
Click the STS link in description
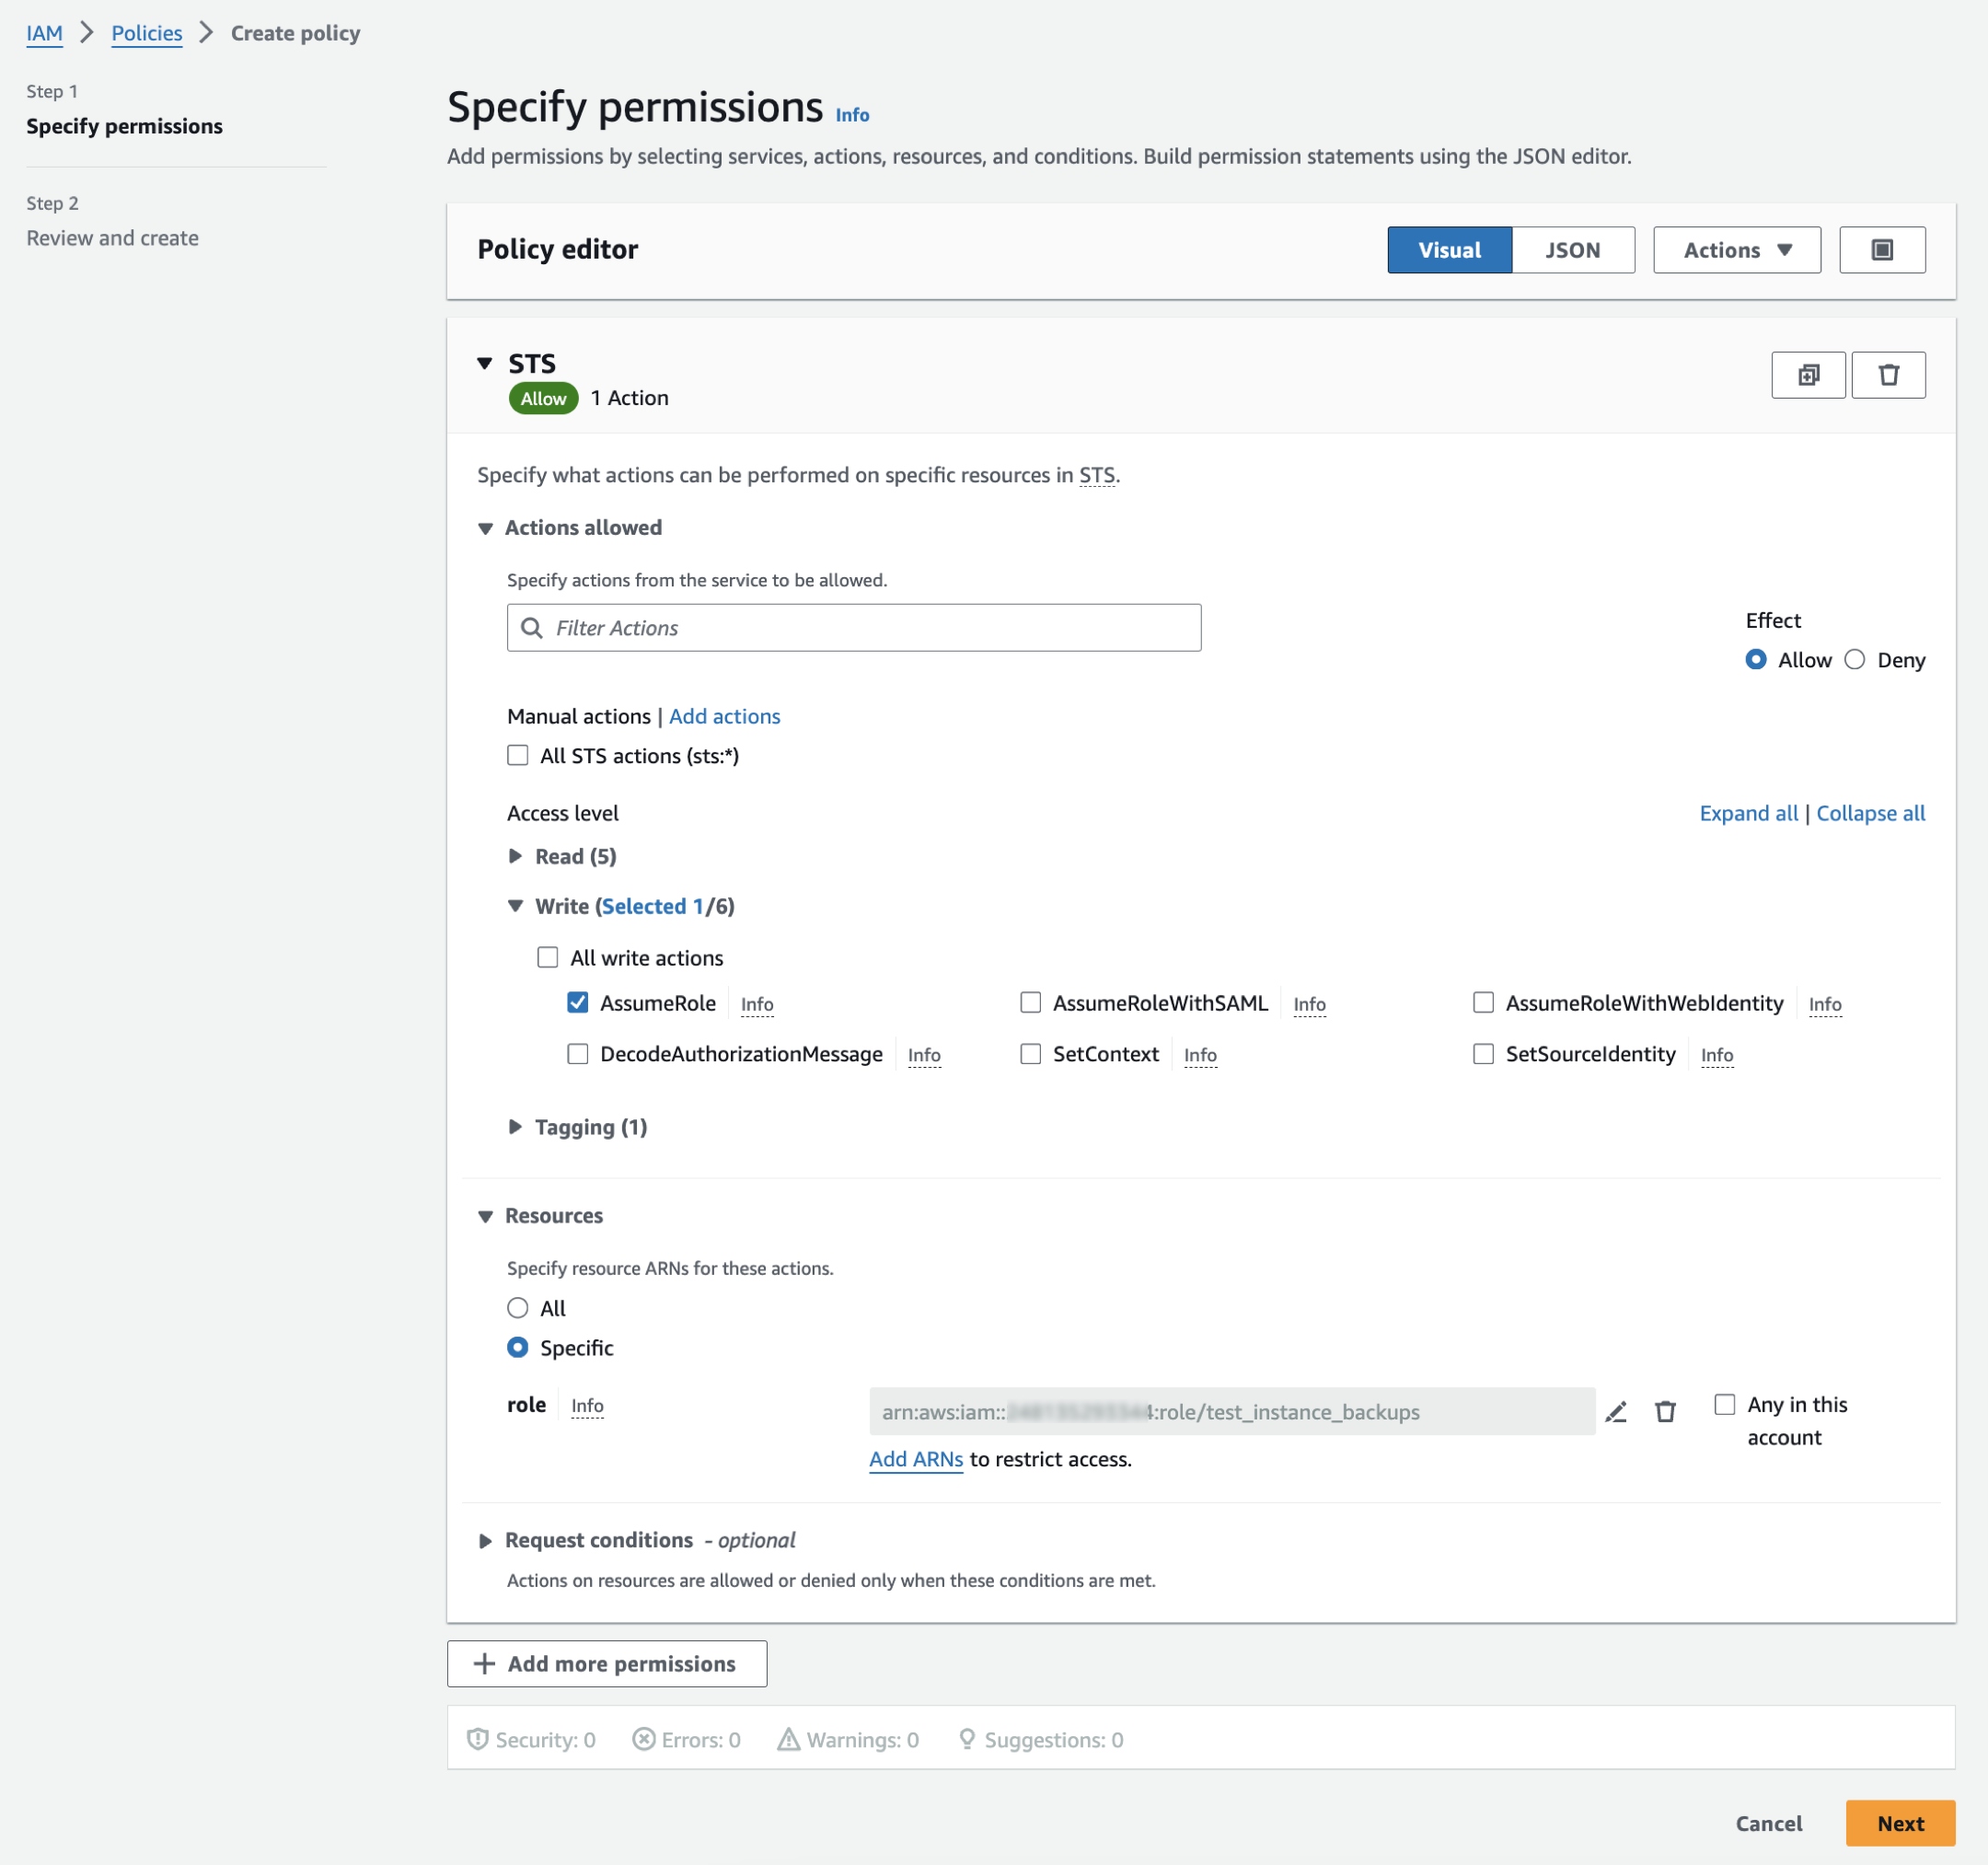click(1096, 475)
